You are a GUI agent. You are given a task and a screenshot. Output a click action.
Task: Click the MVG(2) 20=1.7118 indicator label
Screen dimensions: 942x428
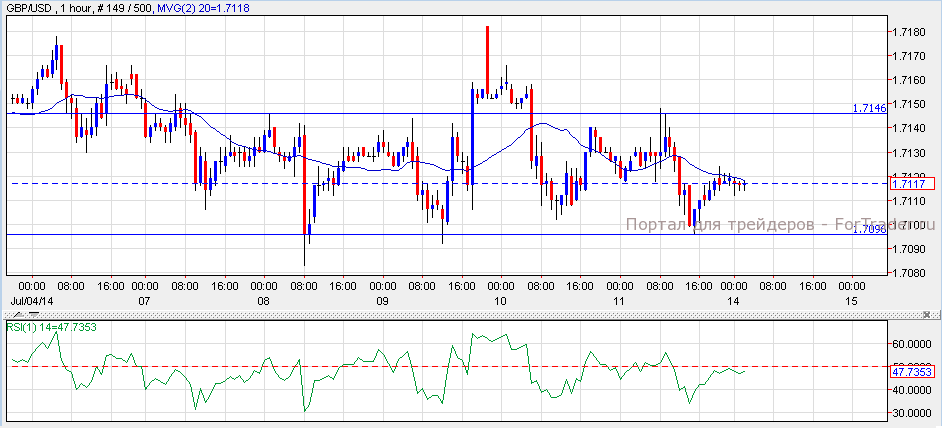pyautogui.click(x=204, y=9)
